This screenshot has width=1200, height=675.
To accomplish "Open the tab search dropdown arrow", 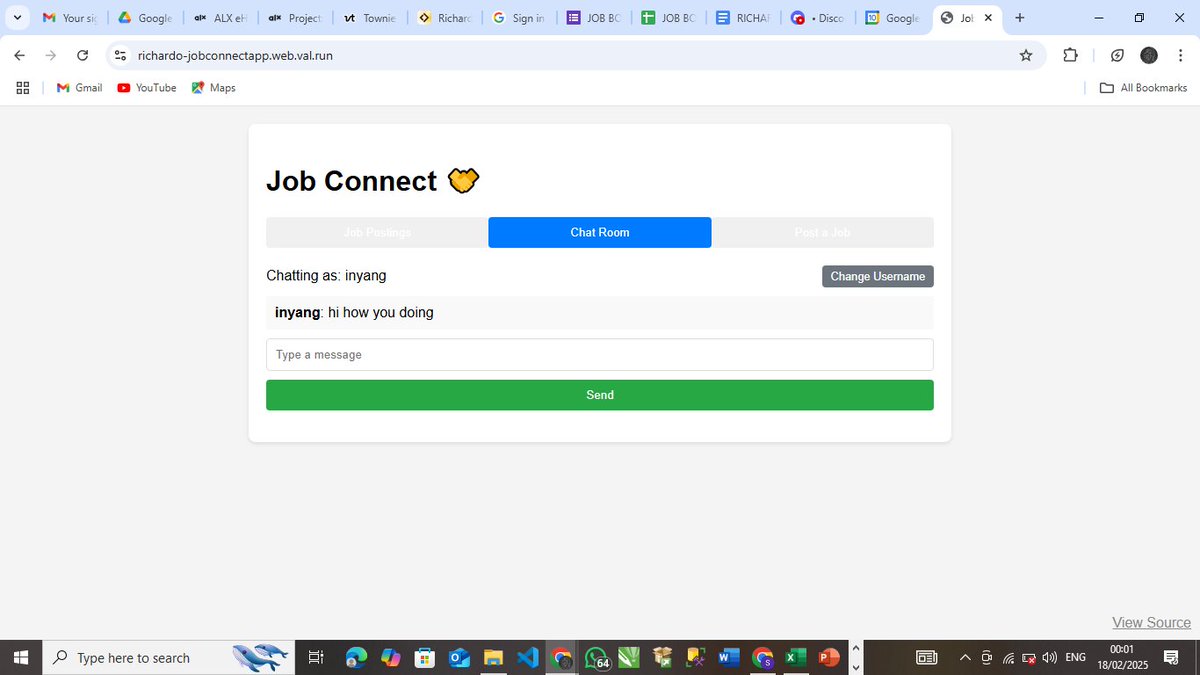I will [16, 18].
